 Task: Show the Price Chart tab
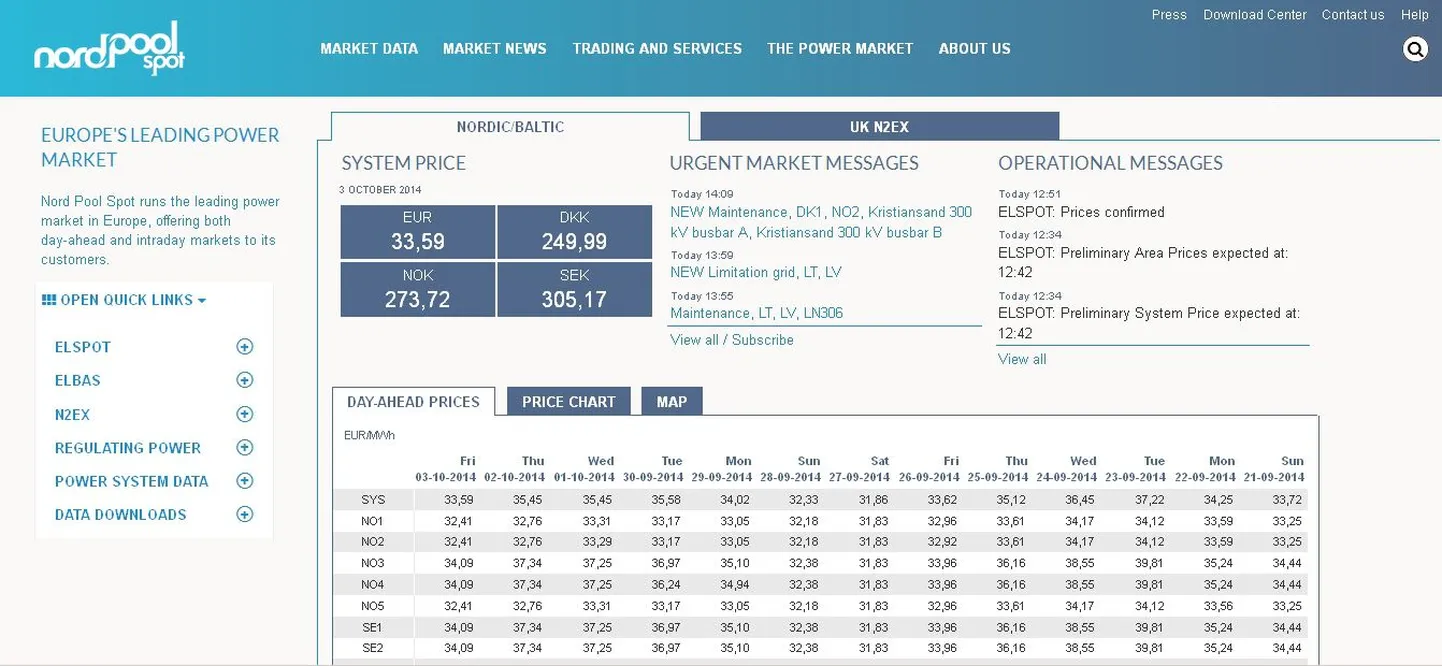coord(569,401)
